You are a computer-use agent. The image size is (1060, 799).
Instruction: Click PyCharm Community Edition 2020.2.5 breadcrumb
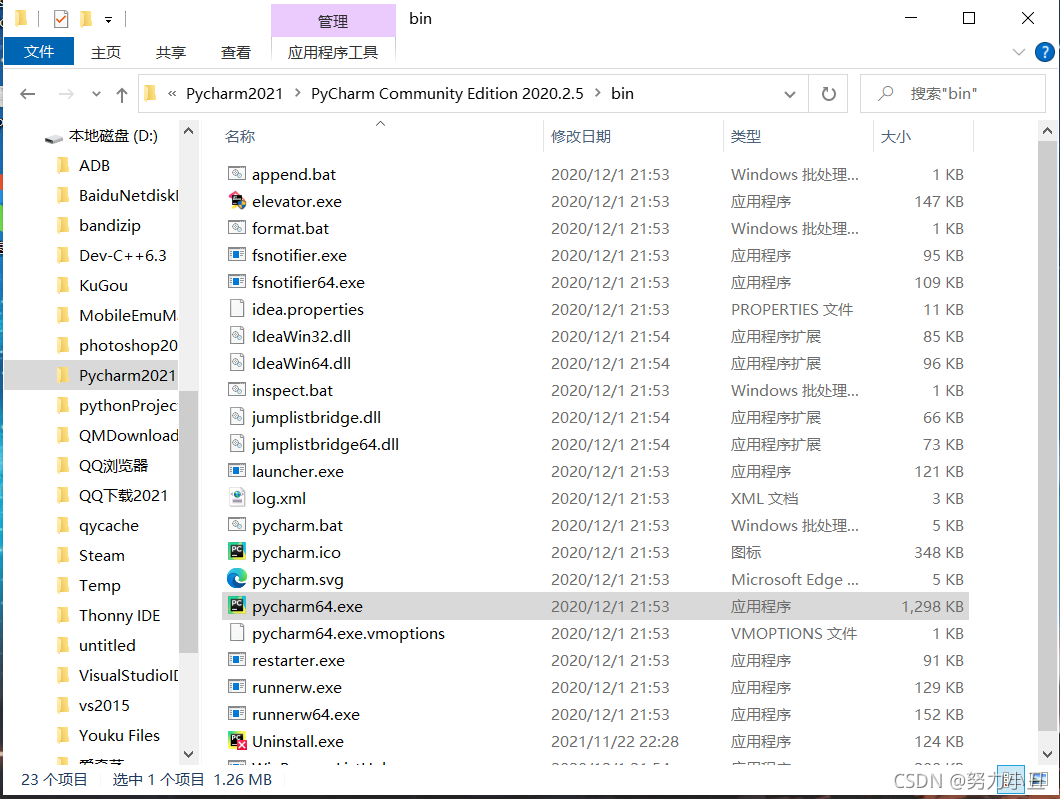pyautogui.click(x=447, y=93)
